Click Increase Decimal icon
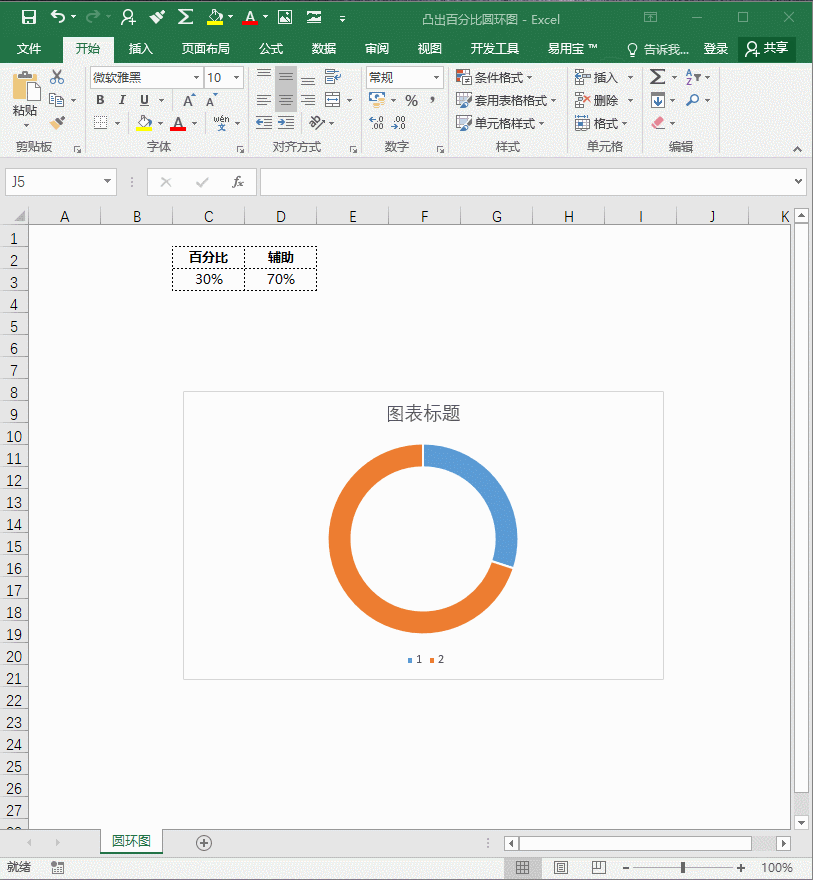The height and width of the screenshot is (880, 813). tap(376, 122)
